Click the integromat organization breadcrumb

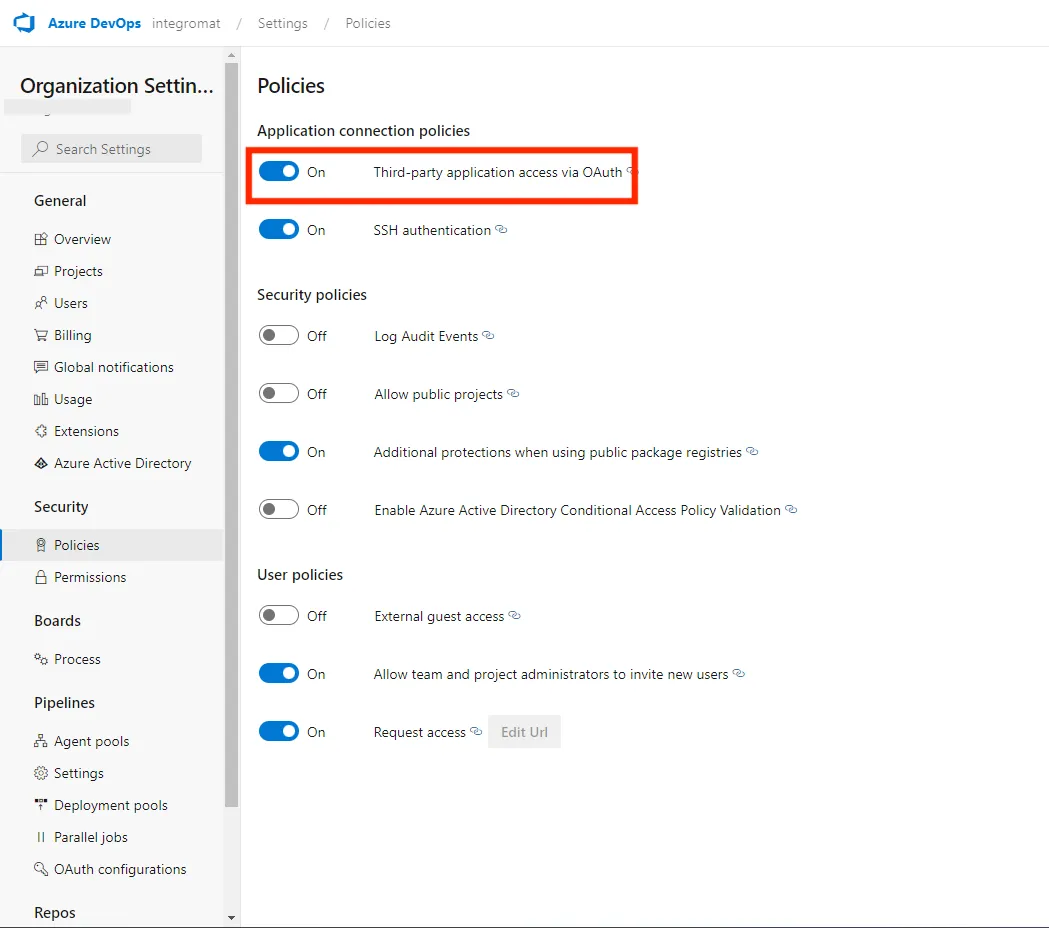coord(186,23)
